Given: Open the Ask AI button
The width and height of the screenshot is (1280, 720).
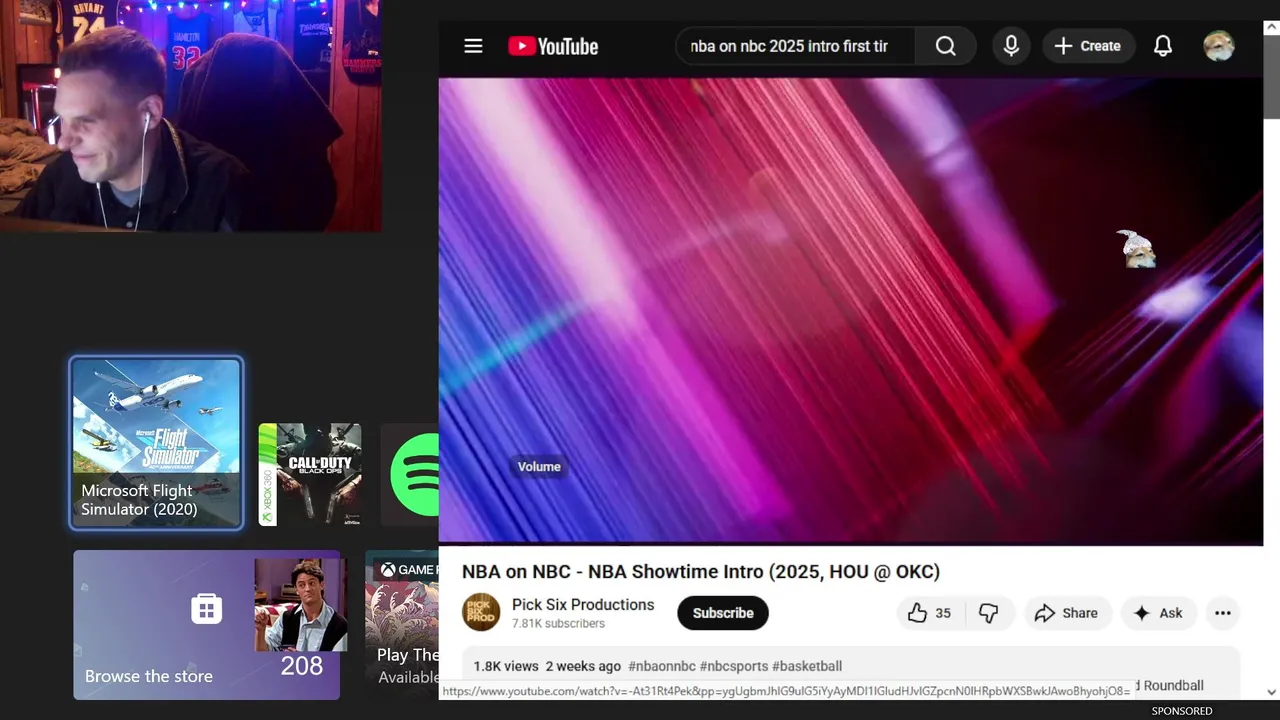Looking at the screenshot, I should pos(1158,613).
